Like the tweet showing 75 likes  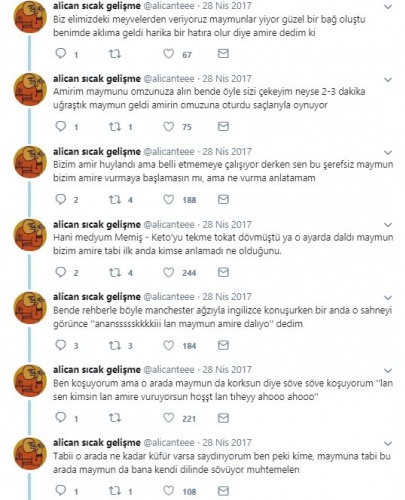[x=169, y=126]
